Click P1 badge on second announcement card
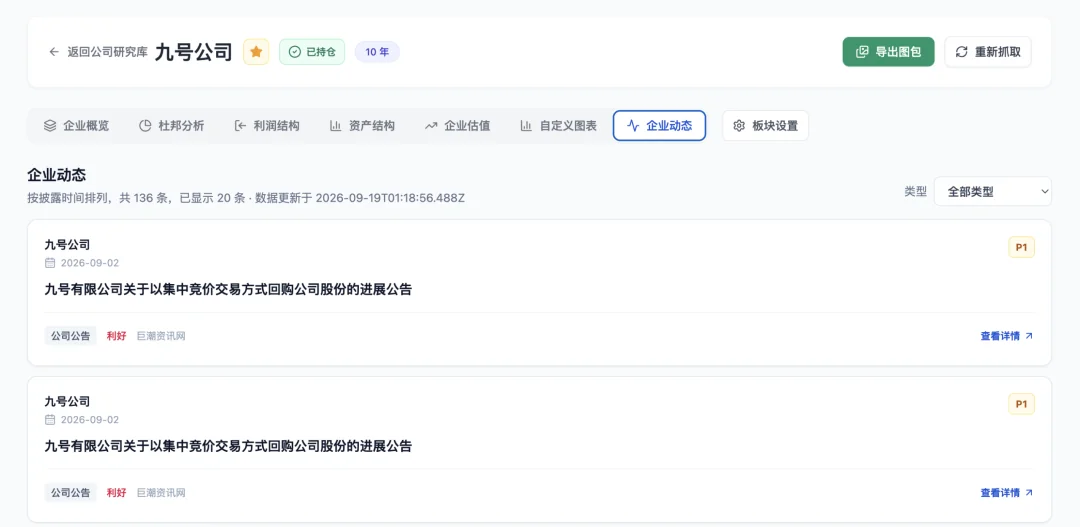 click(1021, 404)
